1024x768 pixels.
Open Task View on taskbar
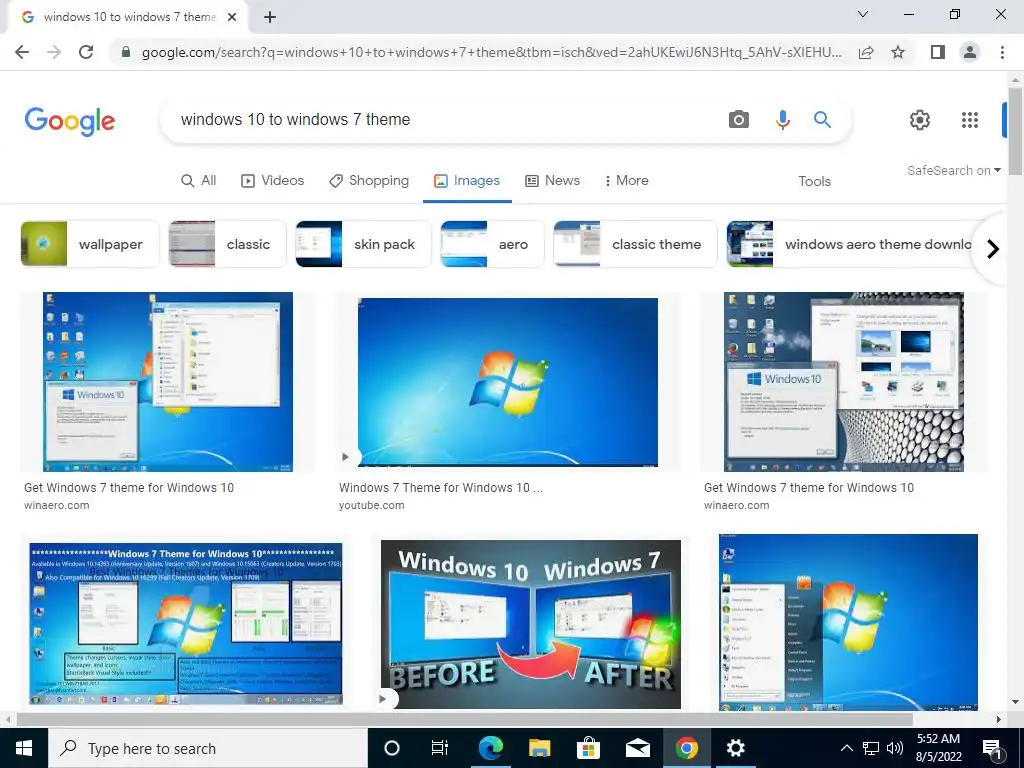(440, 748)
